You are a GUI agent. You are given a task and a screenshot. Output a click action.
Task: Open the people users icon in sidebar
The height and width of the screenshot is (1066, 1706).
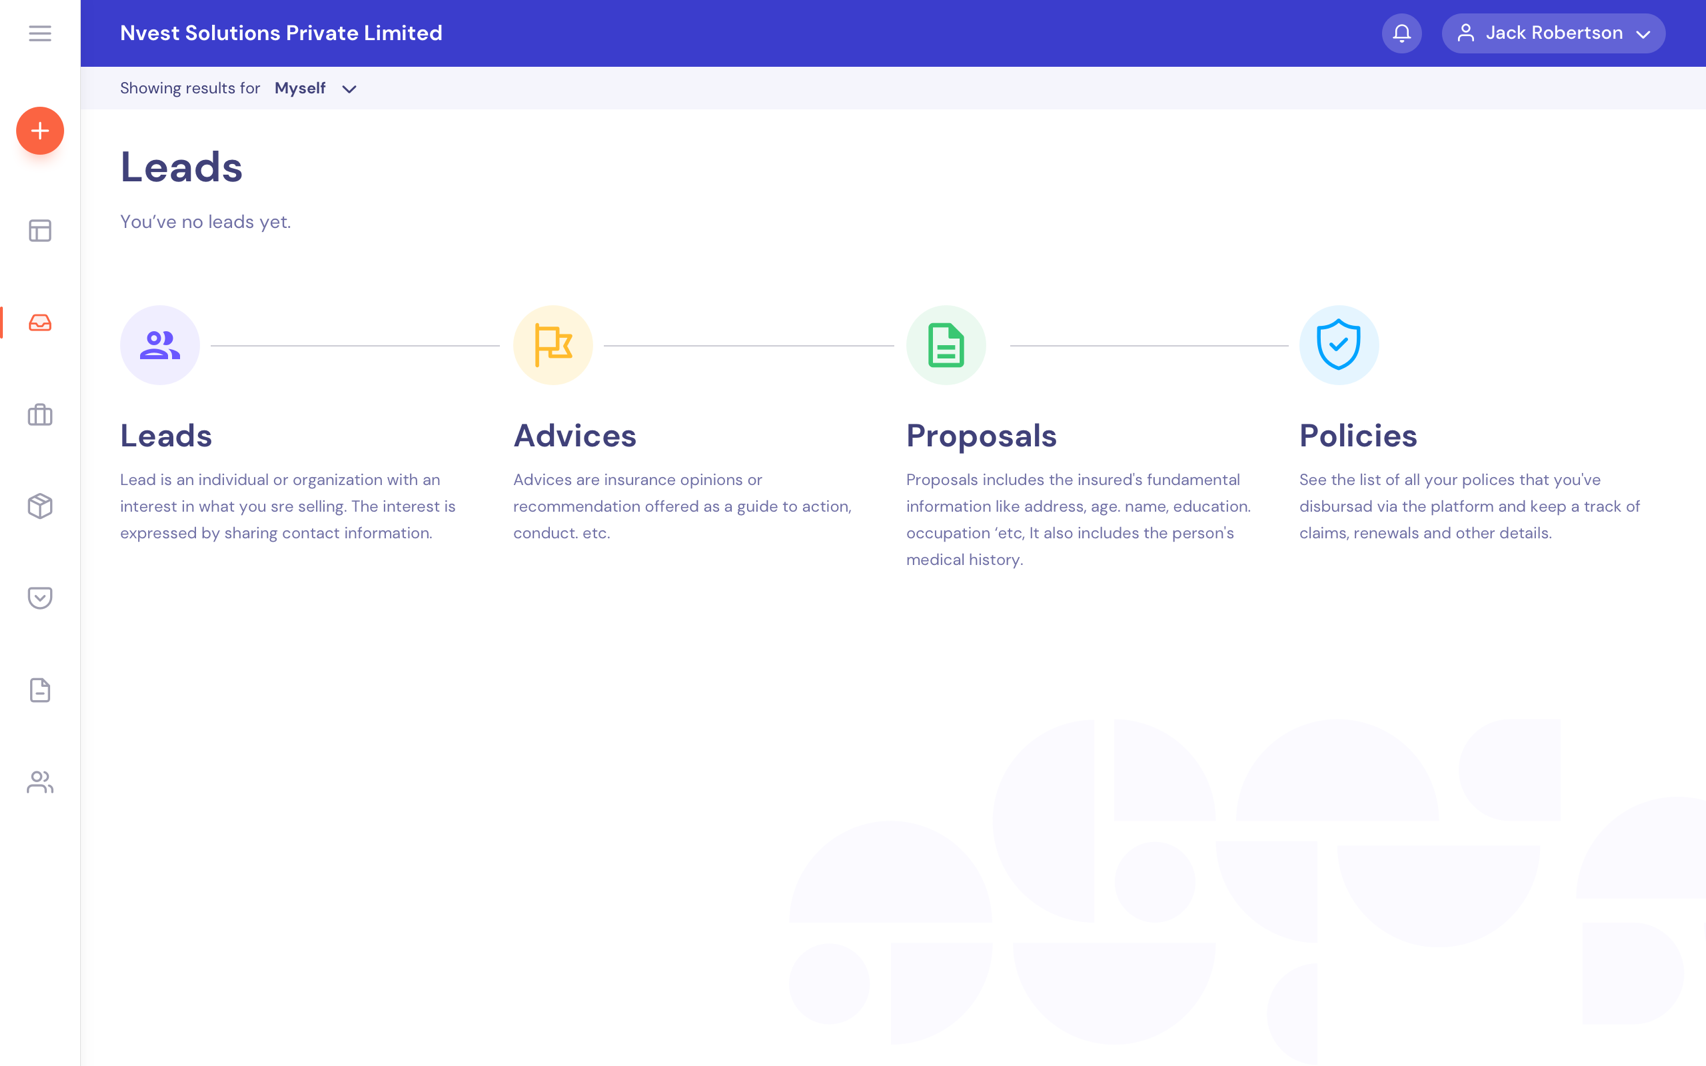coord(40,782)
